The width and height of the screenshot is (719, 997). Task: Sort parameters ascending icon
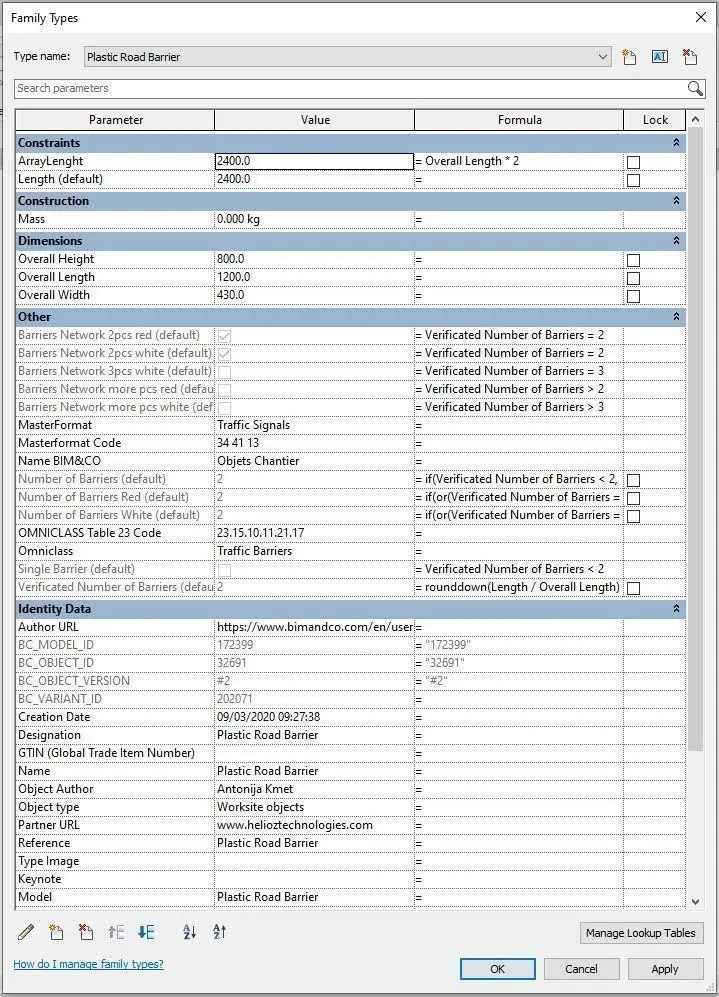[x=189, y=932]
